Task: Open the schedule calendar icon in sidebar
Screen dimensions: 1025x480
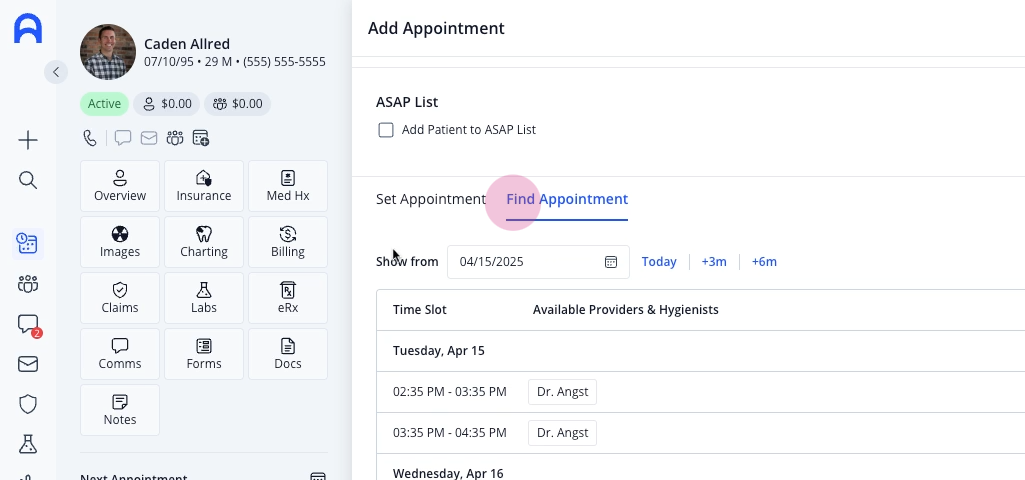Action: (x=28, y=244)
